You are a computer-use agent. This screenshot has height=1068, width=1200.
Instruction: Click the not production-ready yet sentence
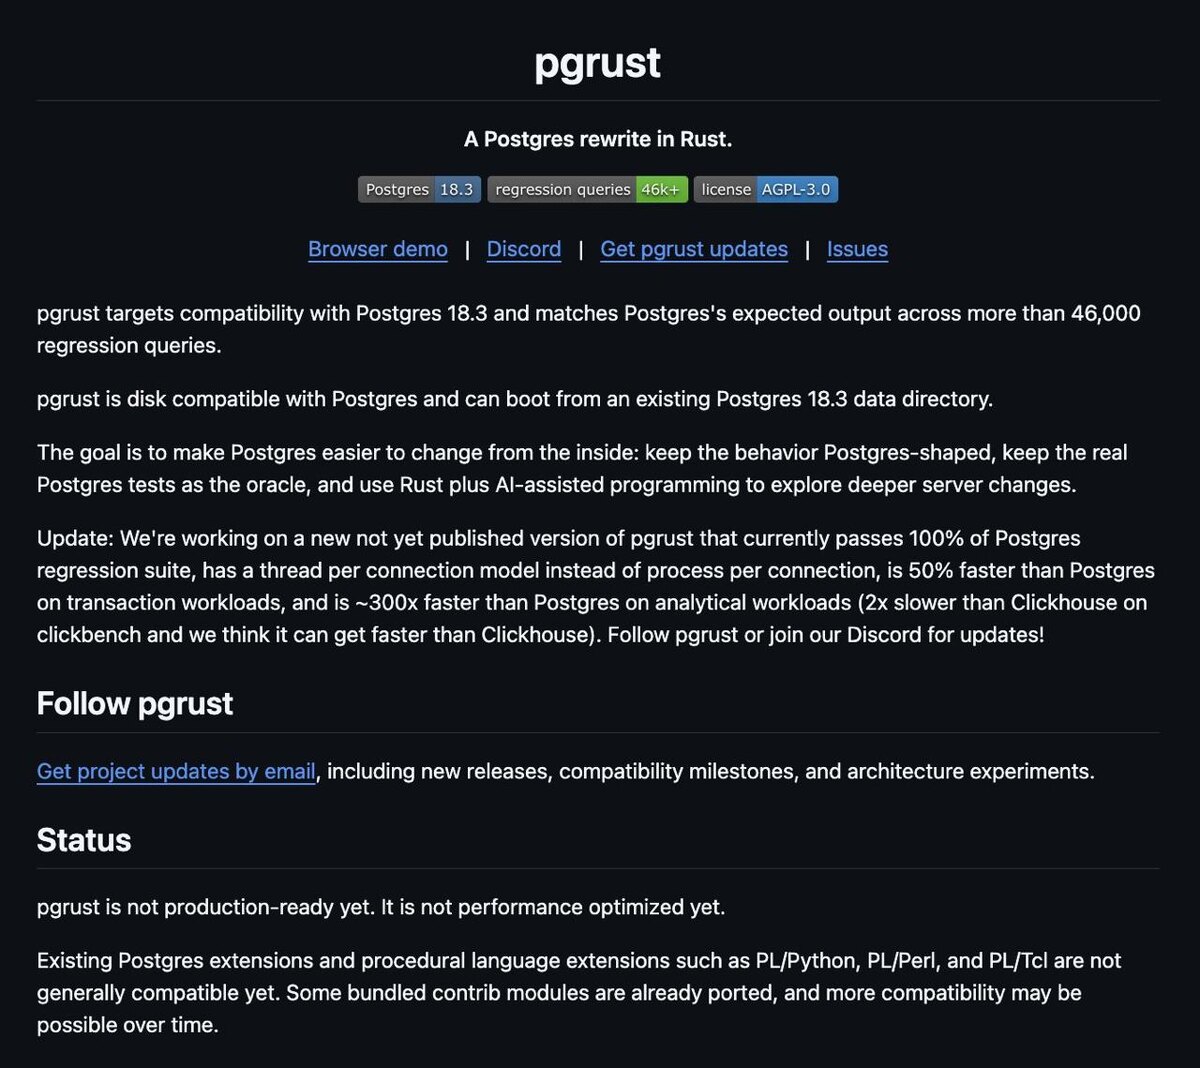tap(381, 907)
